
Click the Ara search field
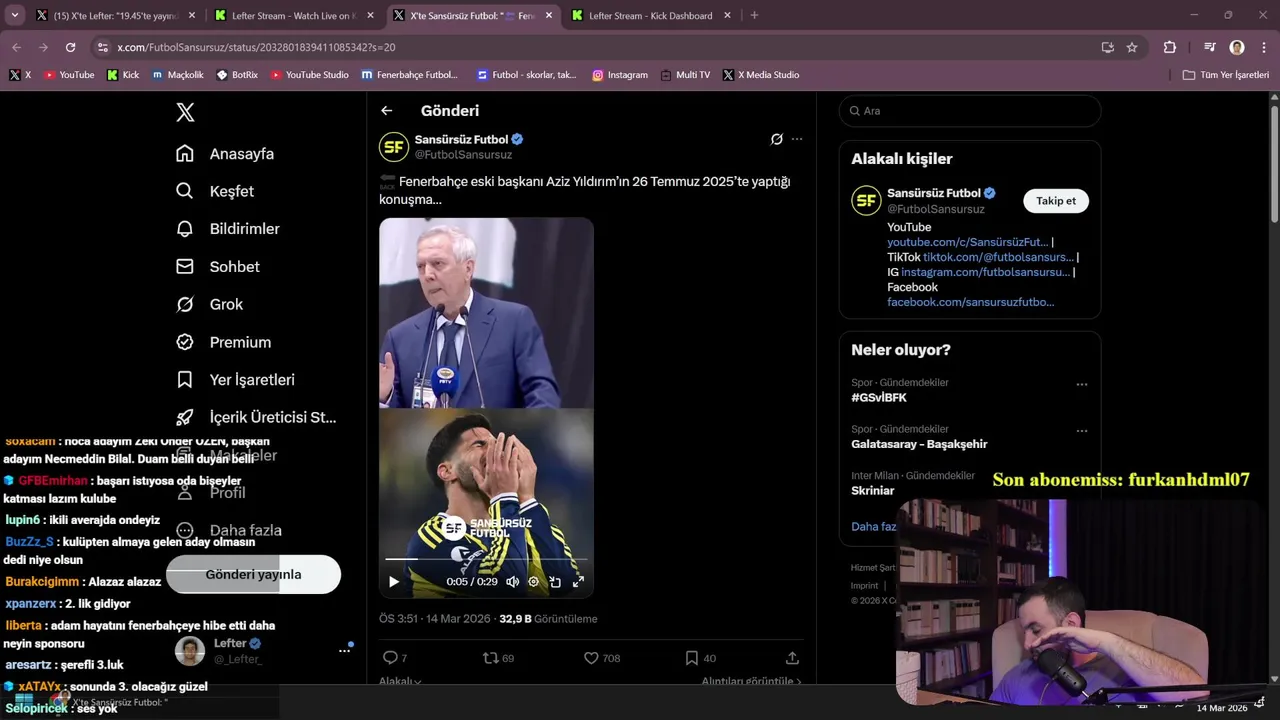coord(970,111)
